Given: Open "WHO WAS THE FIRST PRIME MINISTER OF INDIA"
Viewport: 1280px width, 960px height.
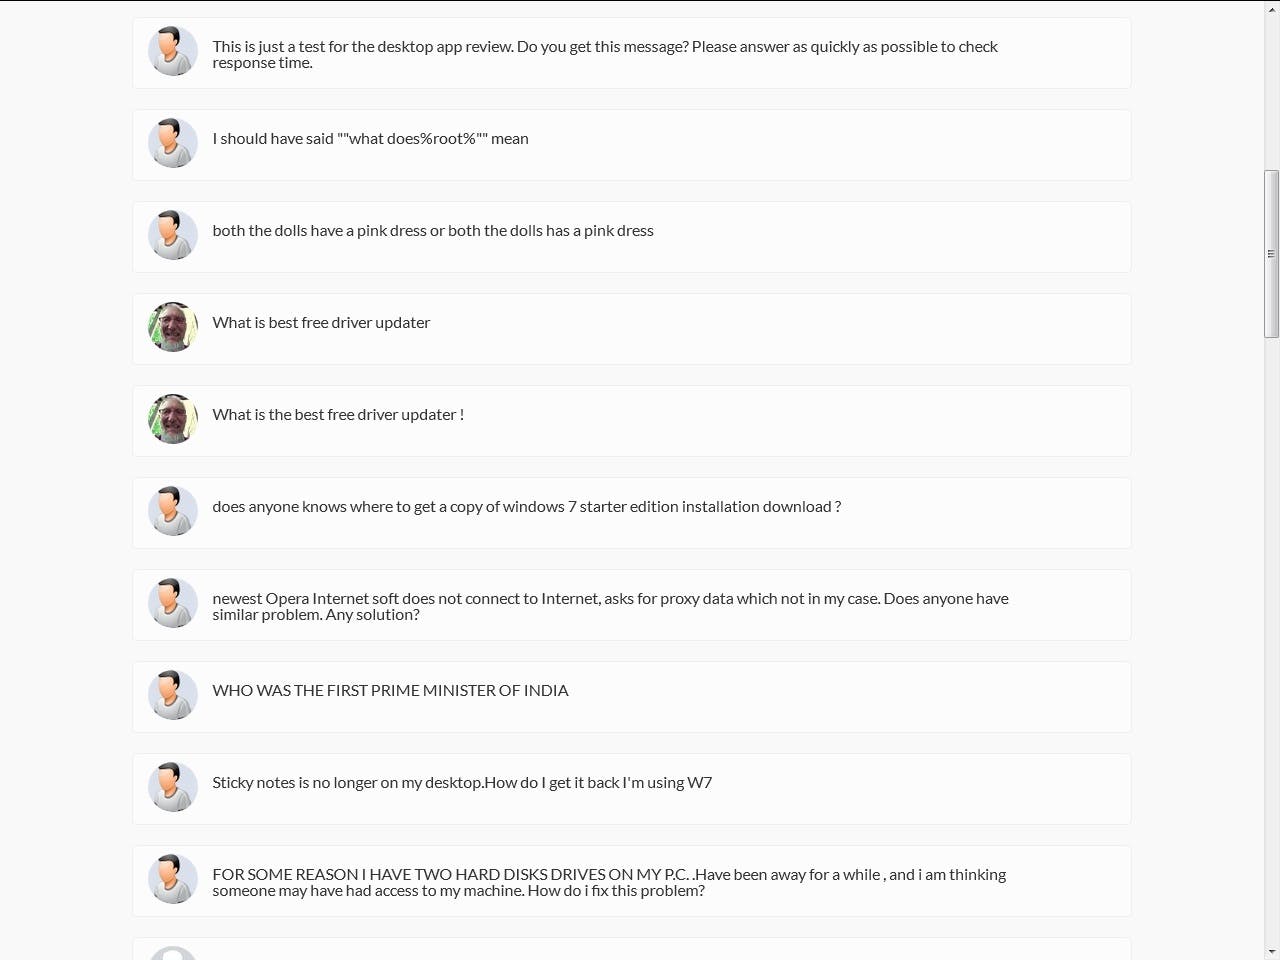Looking at the screenshot, I should pyautogui.click(x=390, y=691).
